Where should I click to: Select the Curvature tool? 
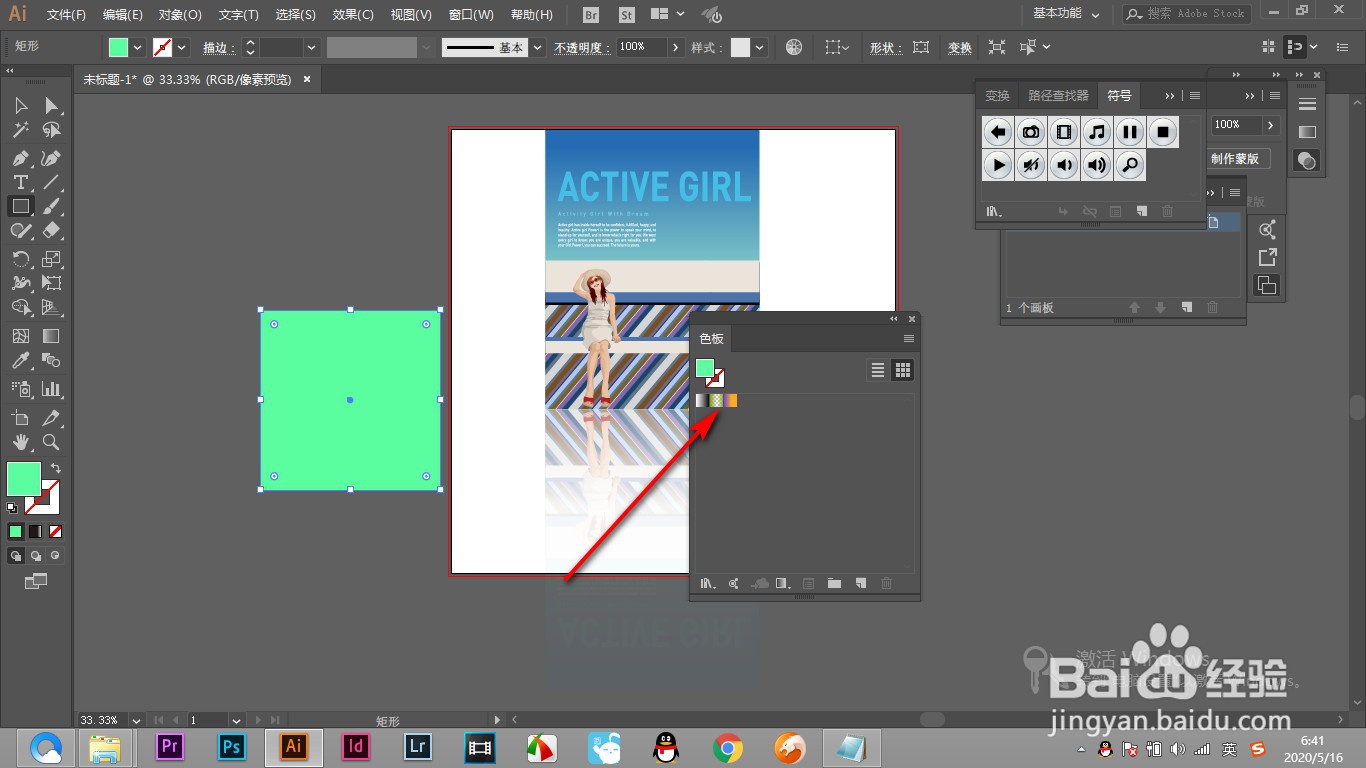pyautogui.click(x=51, y=158)
